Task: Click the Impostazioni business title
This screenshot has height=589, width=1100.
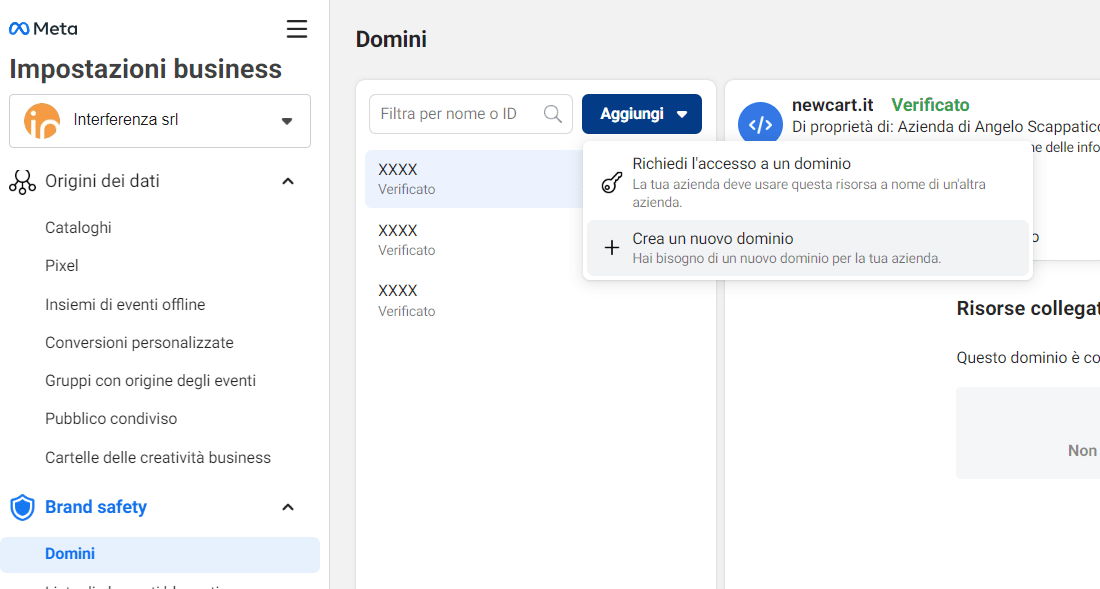Action: click(x=146, y=69)
